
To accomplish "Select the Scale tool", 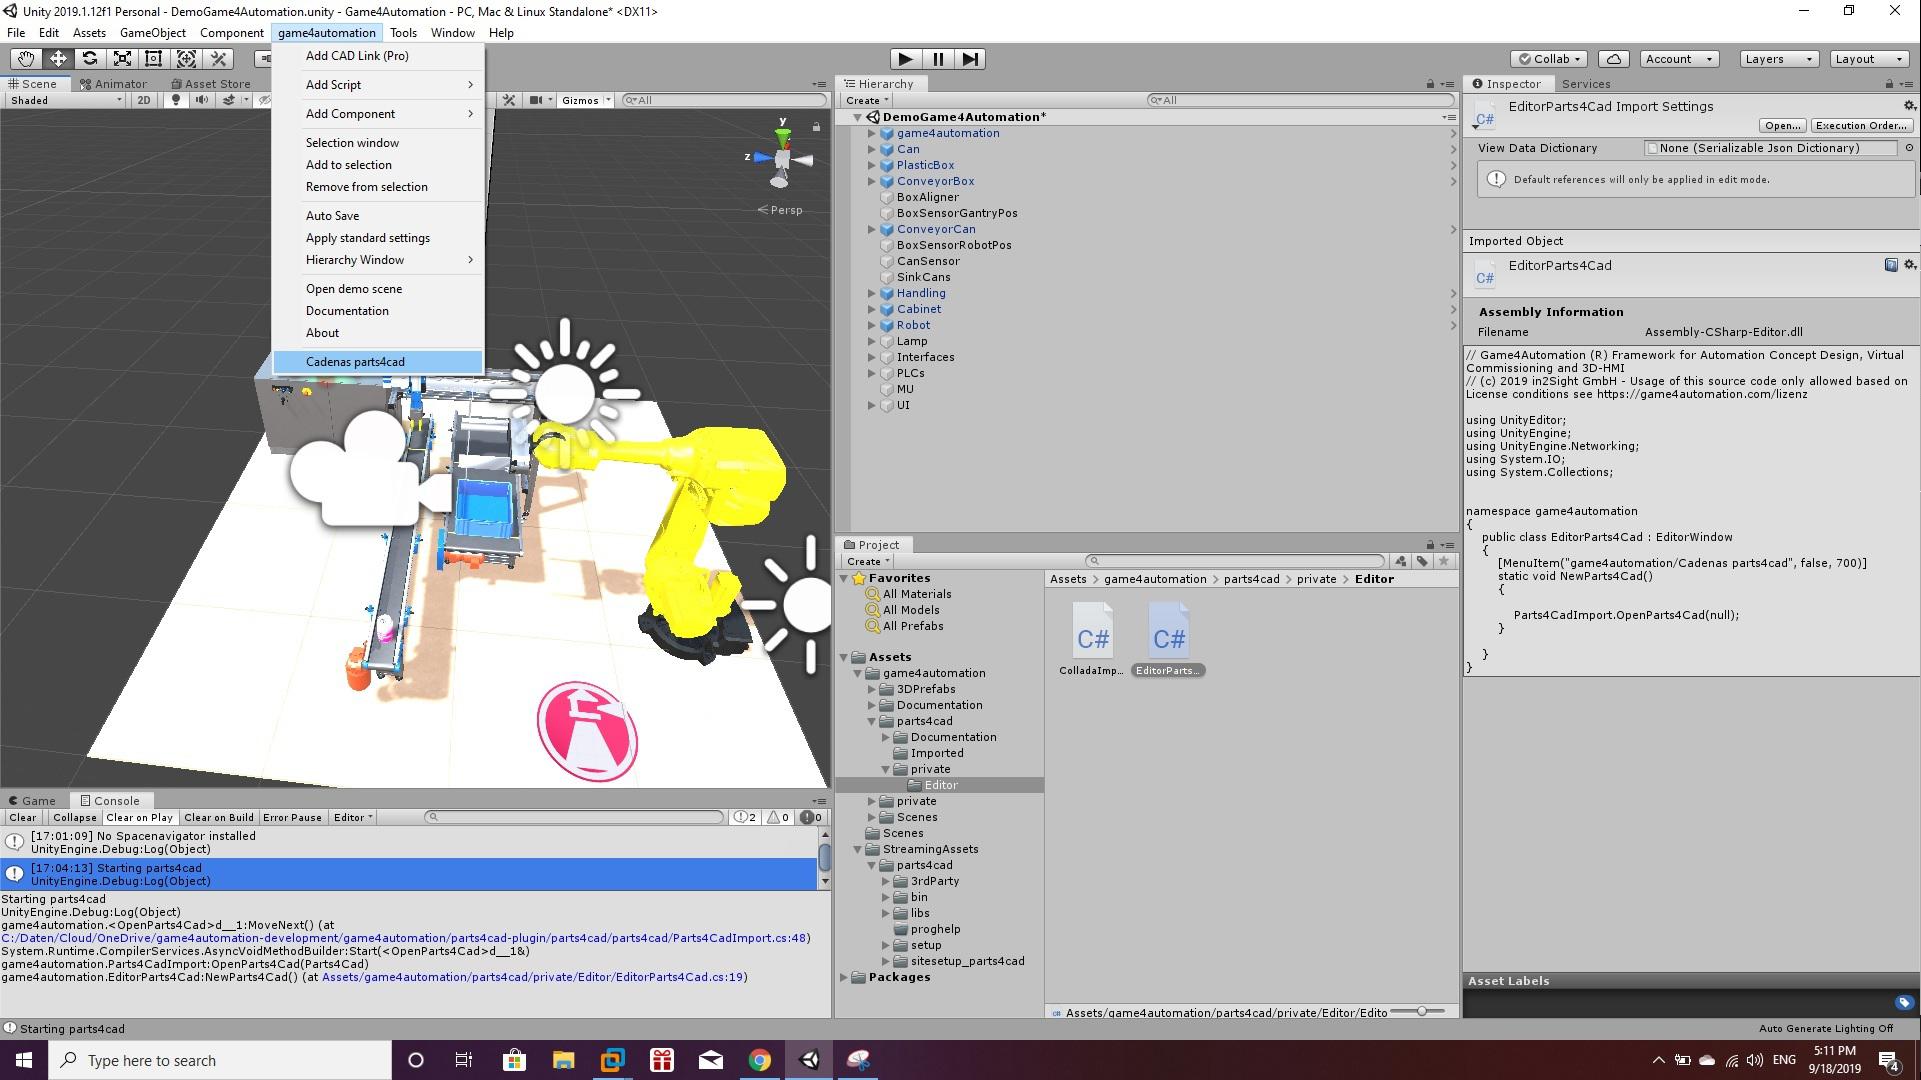I will click(122, 59).
